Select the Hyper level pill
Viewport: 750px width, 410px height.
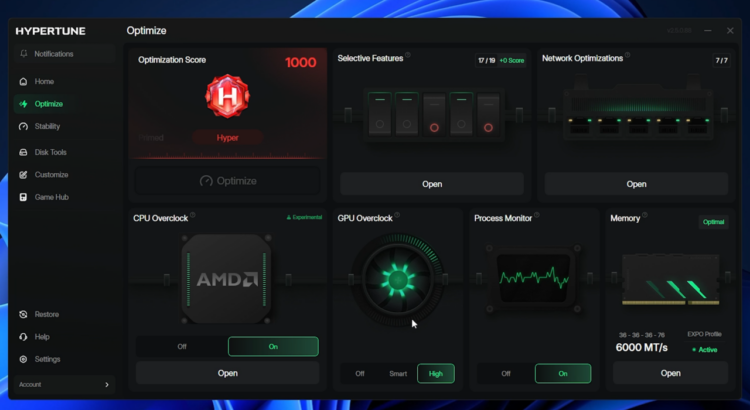click(x=228, y=138)
